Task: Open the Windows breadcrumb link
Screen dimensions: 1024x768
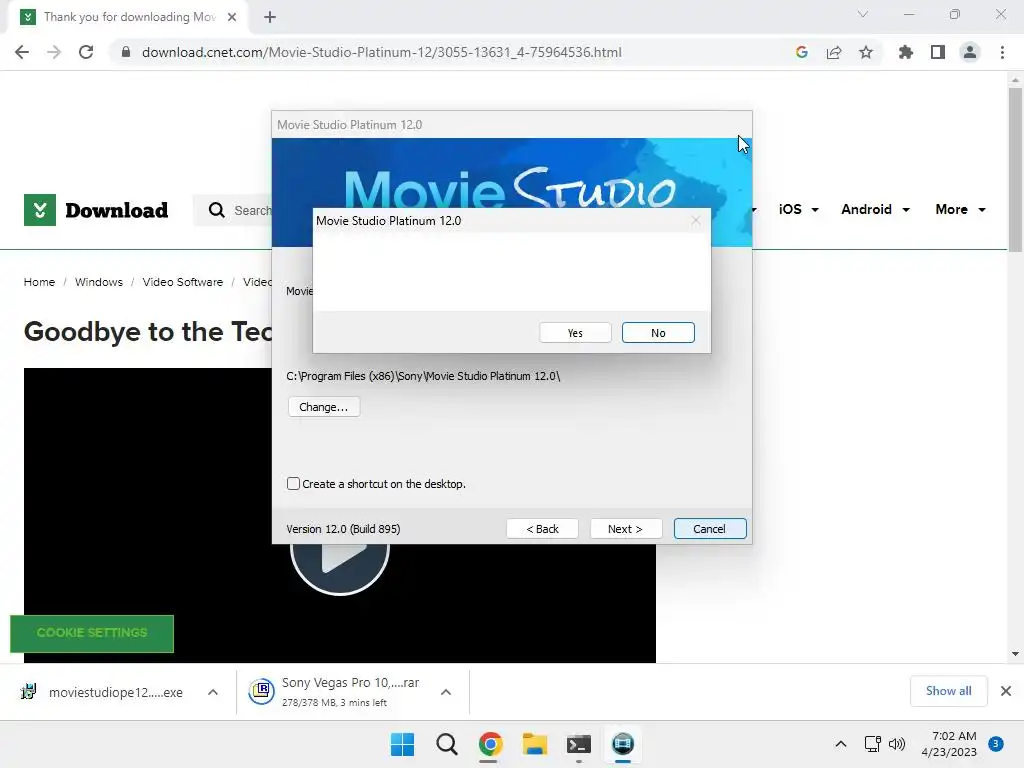Action: pyautogui.click(x=99, y=282)
